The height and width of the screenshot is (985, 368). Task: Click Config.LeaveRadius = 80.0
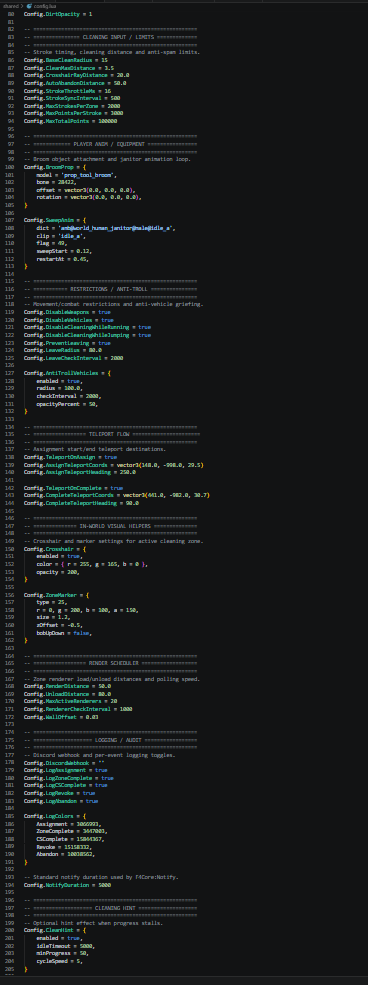[63, 350]
